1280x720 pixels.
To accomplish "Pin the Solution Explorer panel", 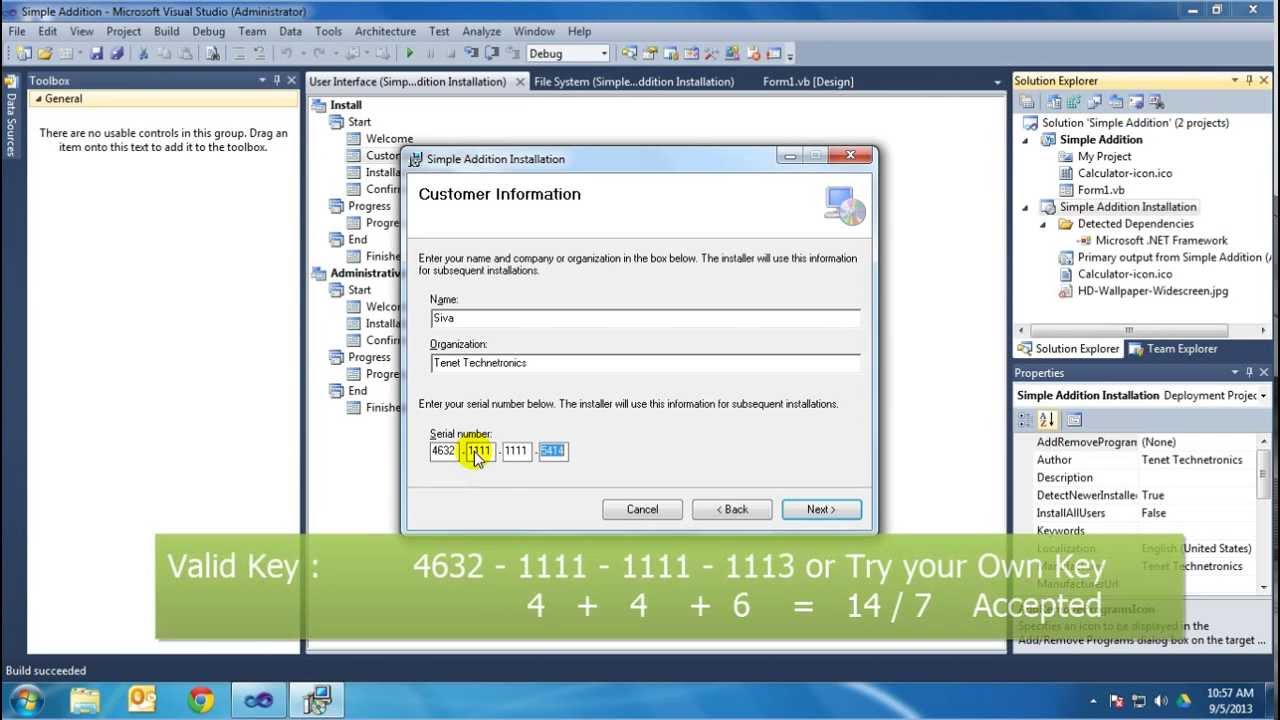I will tap(1249, 81).
